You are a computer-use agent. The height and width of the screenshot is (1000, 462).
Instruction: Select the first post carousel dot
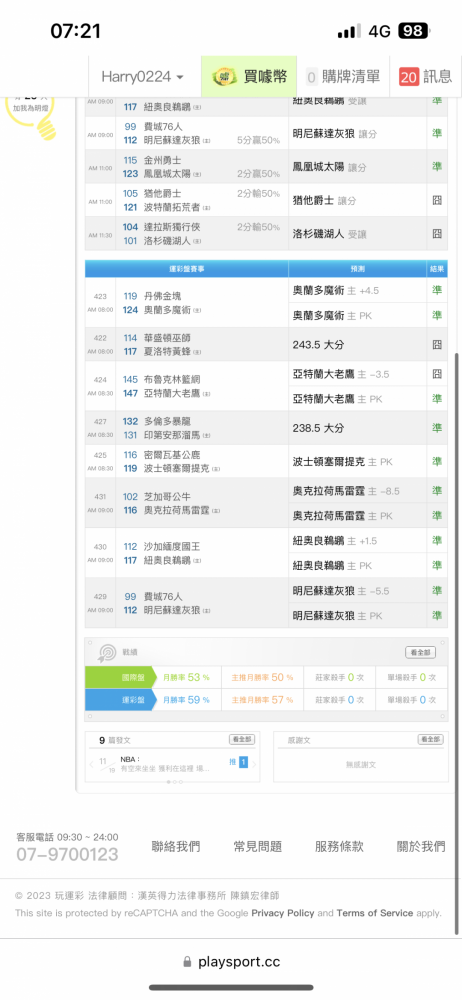(168, 781)
